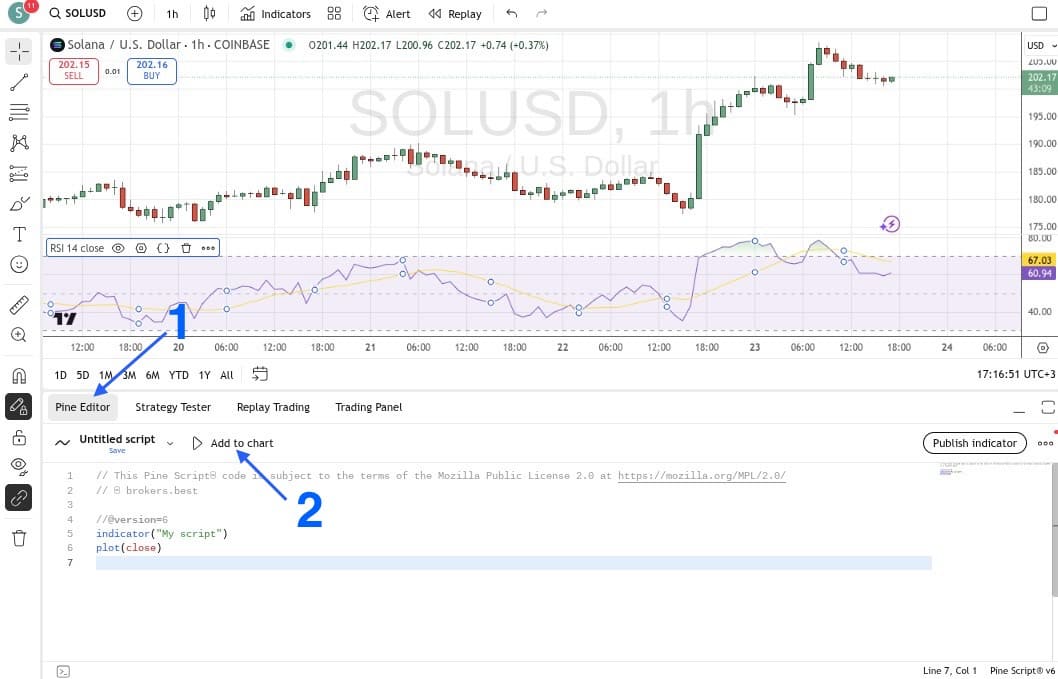The width and height of the screenshot is (1058, 679).
Task: Open the forecasting and measurement tools
Action: point(19,173)
